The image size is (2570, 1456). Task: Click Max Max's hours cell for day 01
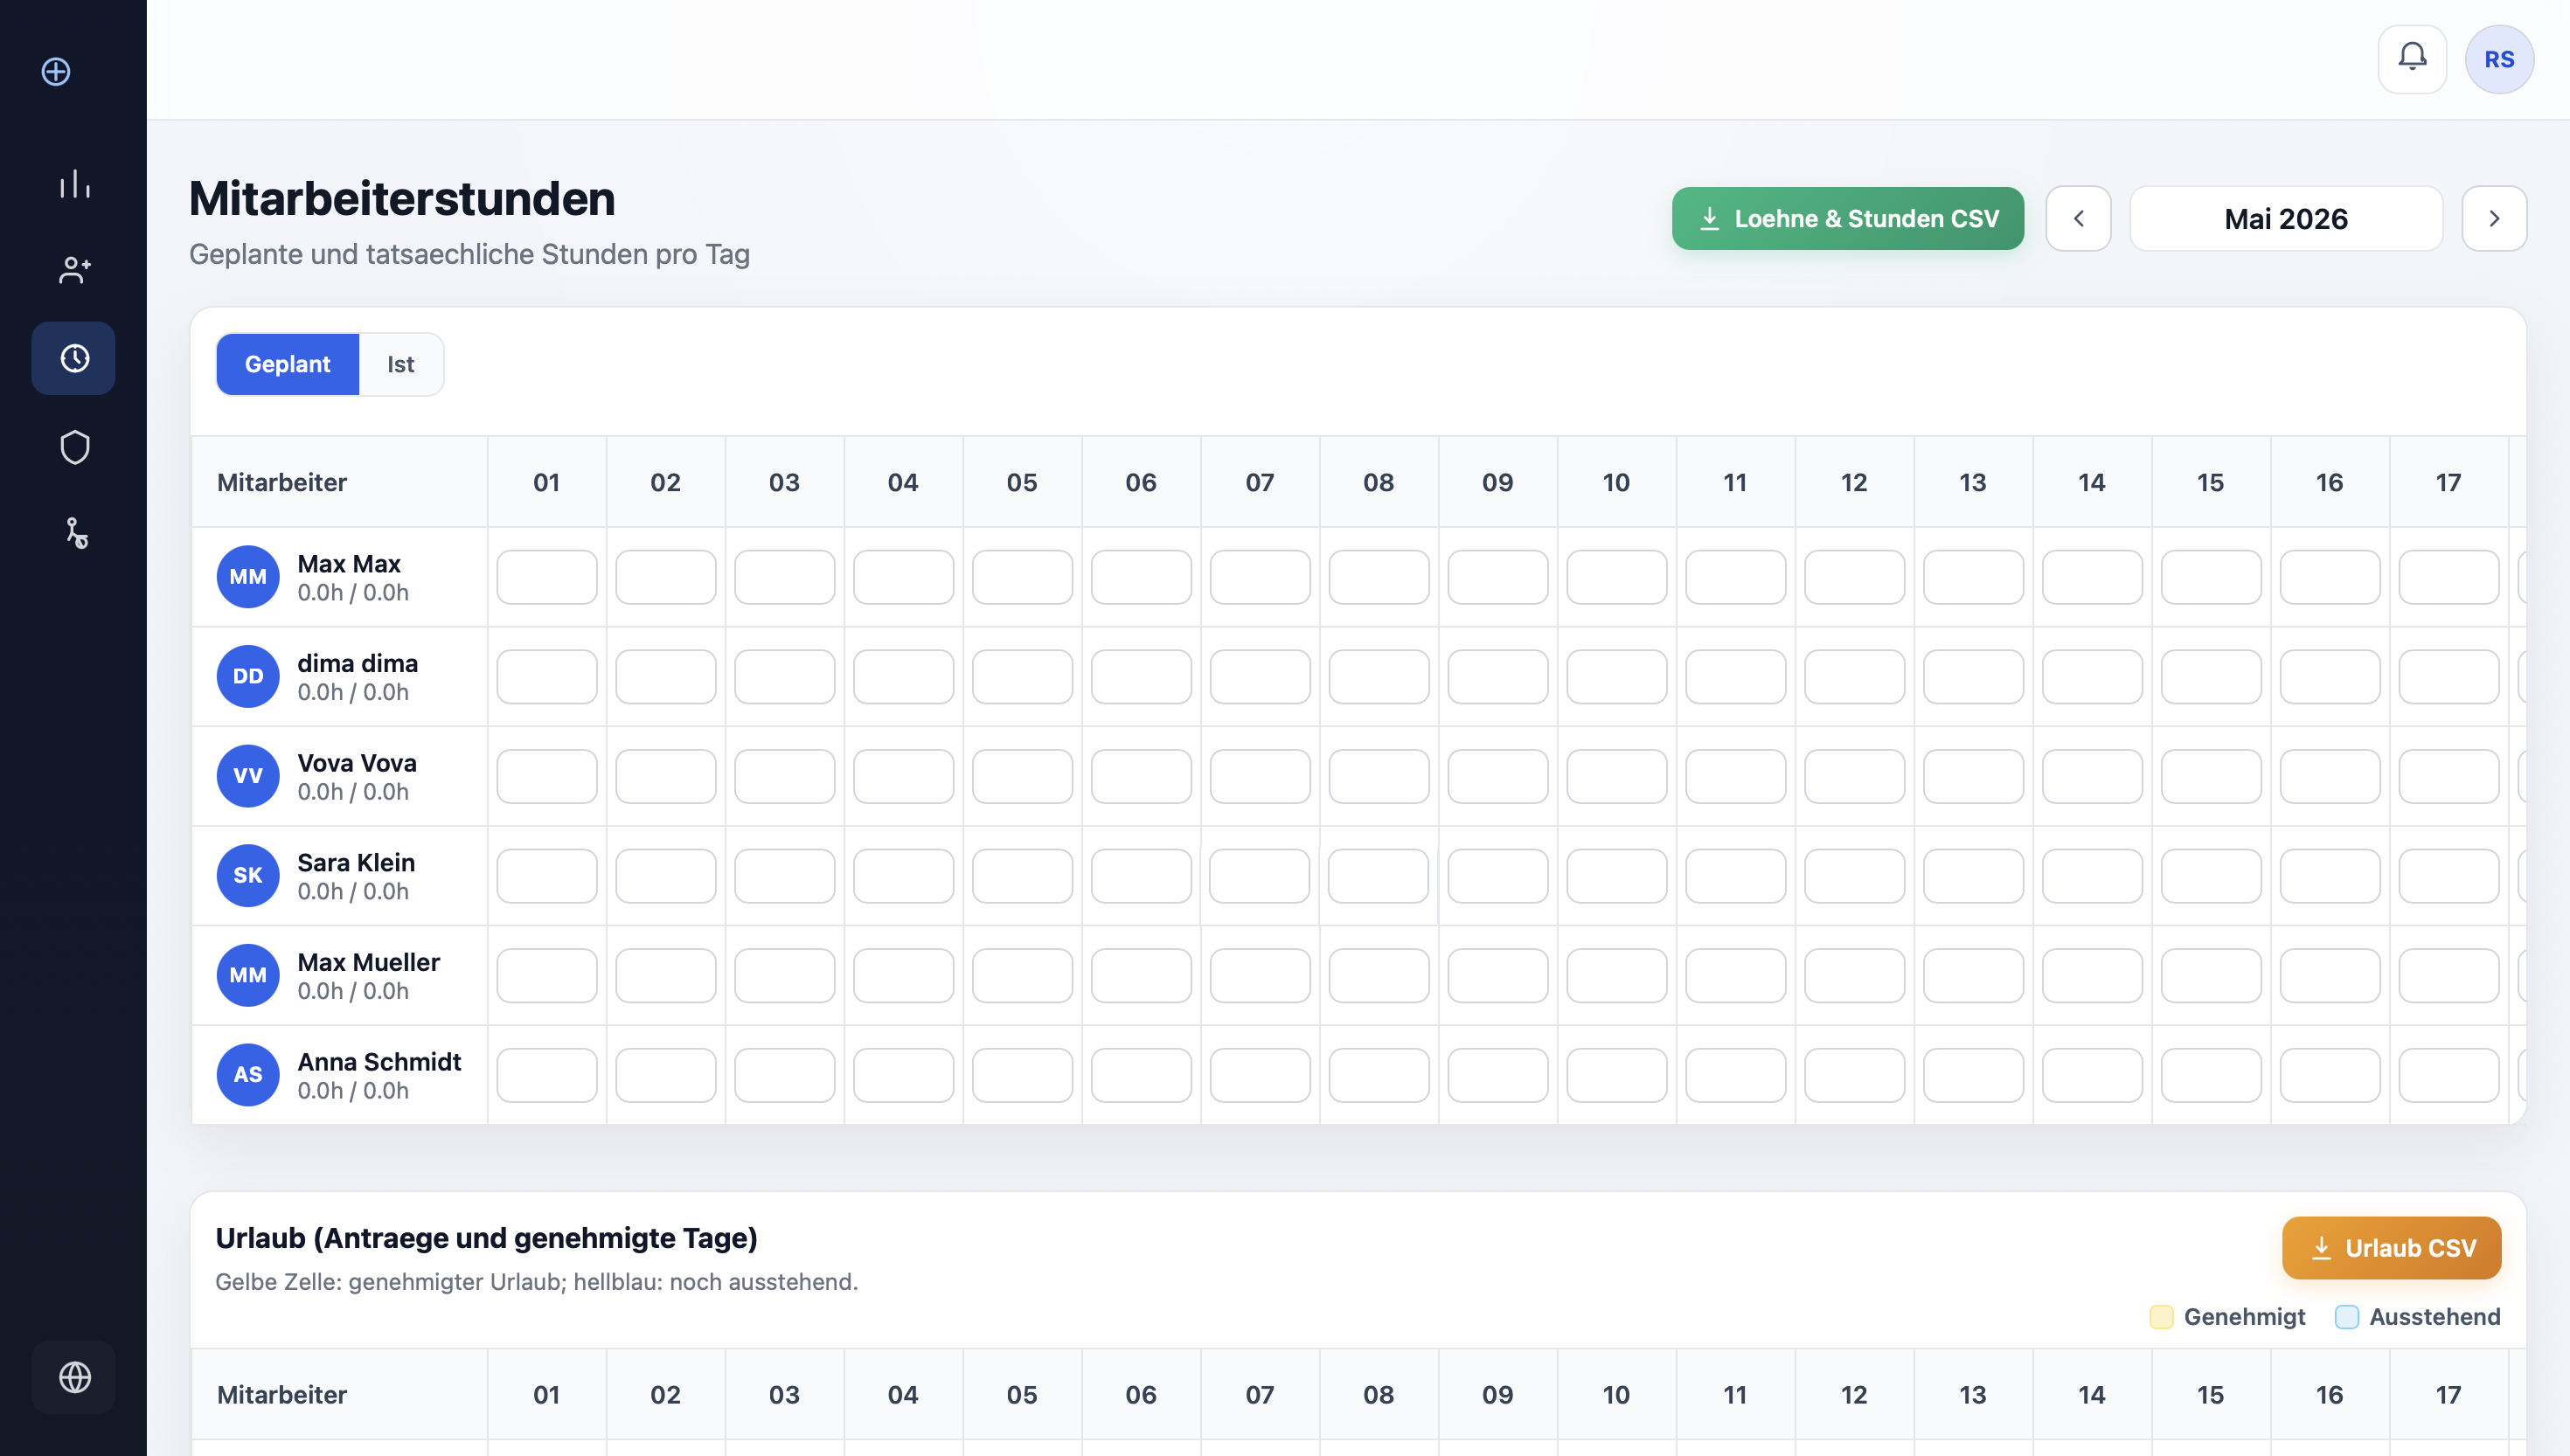click(547, 577)
